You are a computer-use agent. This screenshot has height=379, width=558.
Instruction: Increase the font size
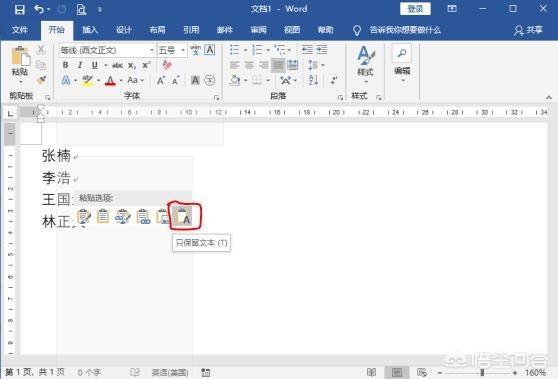[x=160, y=80]
